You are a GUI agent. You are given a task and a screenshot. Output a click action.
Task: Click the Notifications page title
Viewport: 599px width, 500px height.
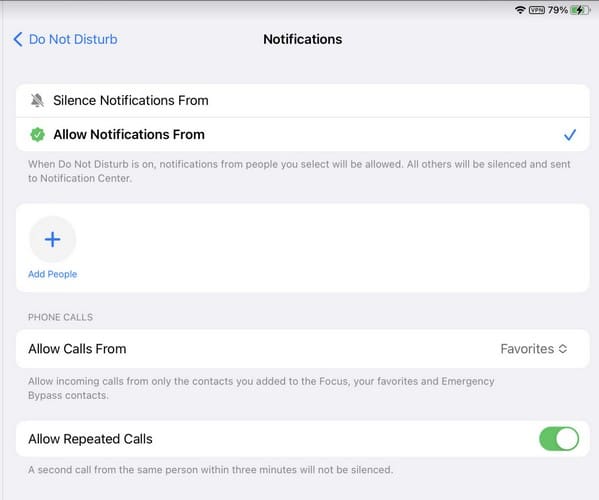(x=303, y=39)
